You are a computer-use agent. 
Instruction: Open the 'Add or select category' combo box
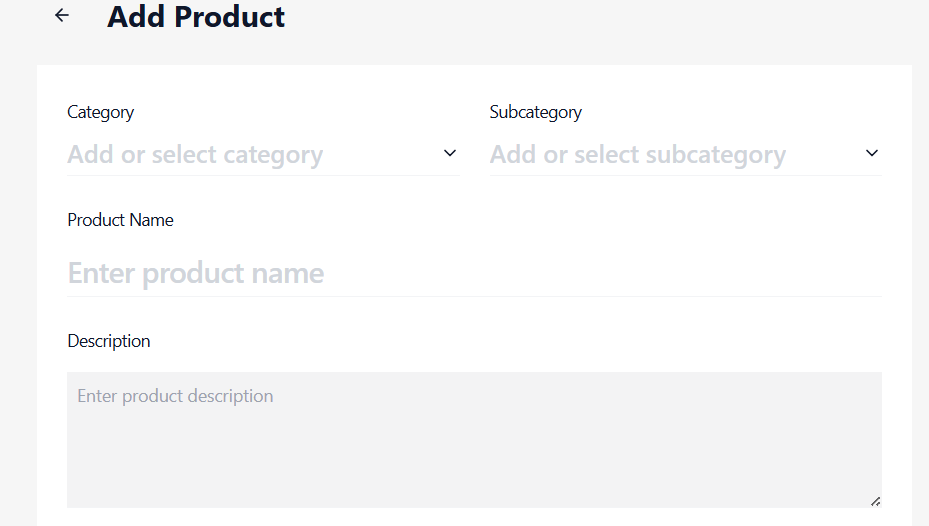(x=263, y=155)
